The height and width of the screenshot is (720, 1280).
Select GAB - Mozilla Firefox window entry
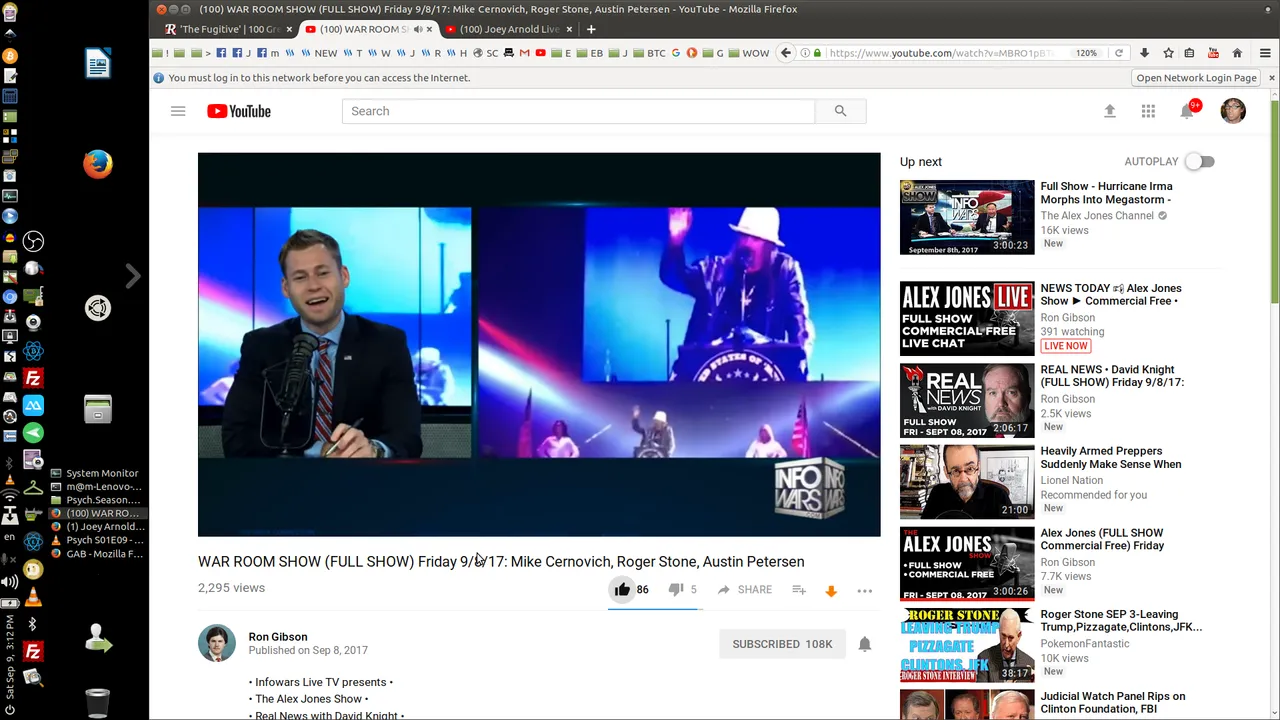coord(97,554)
